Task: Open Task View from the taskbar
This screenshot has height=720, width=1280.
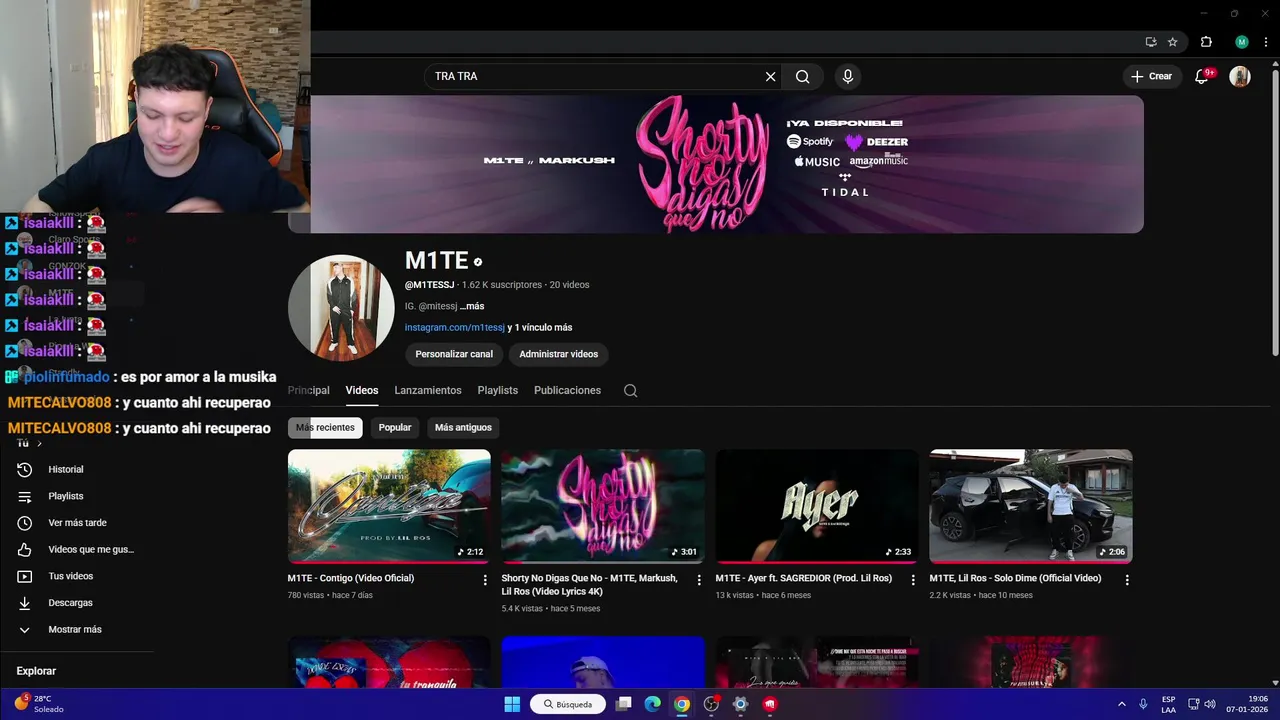Action: tap(624, 704)
